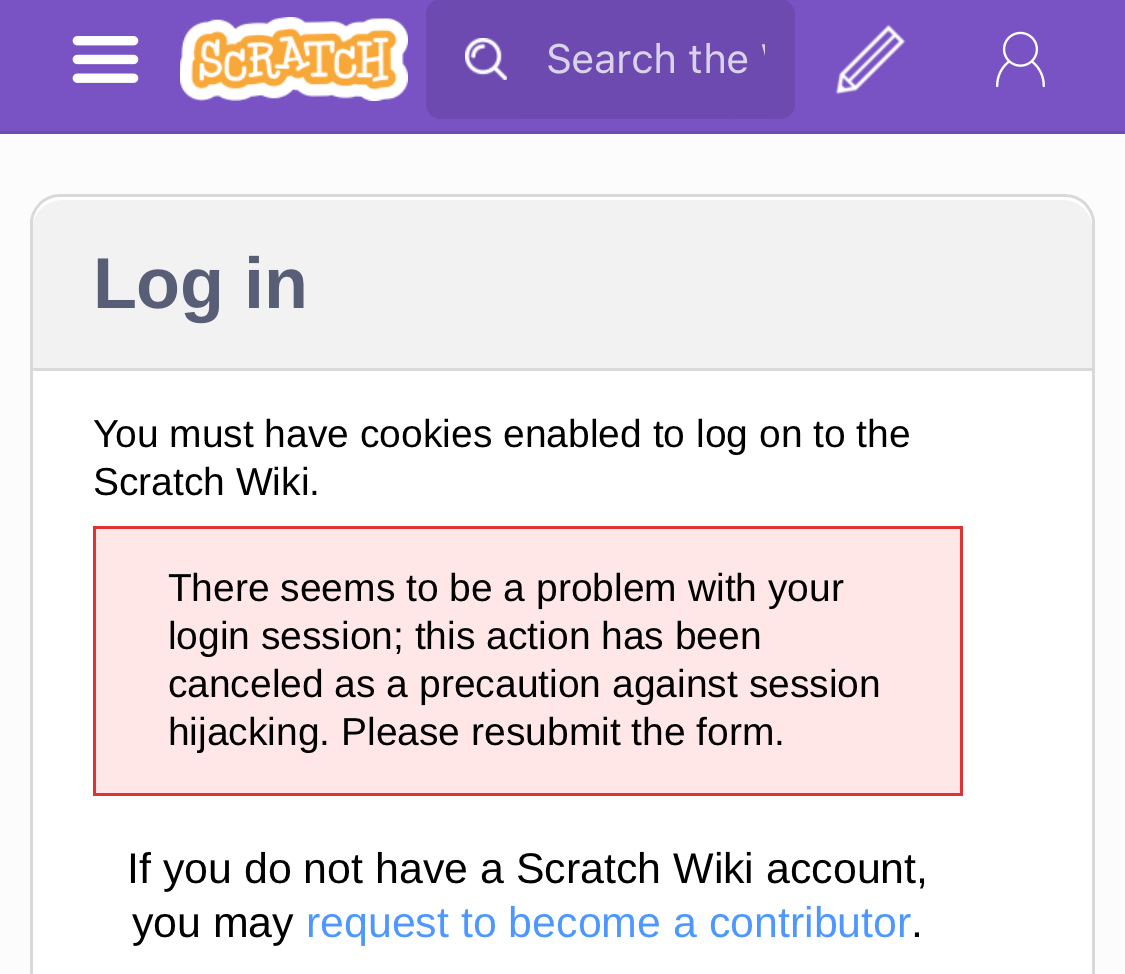The width and height of the screenshot is (1125, 974).
Task: Select the Log in page heading
Action: pyautogui.click(x=199, y=283)
